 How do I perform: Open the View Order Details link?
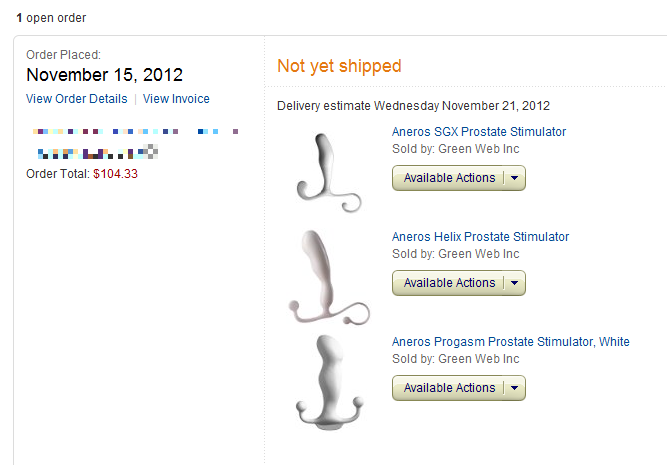(77, 99)
